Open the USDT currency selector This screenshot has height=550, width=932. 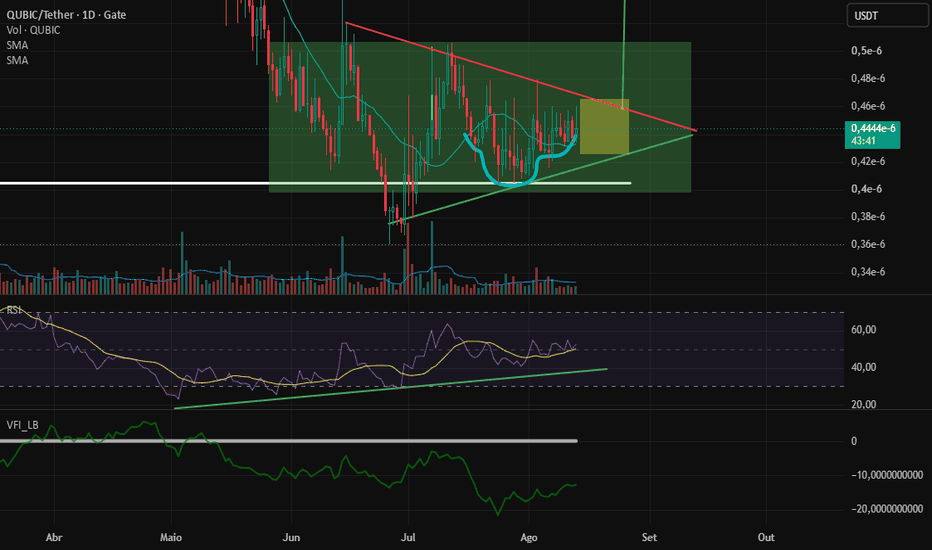887,15
